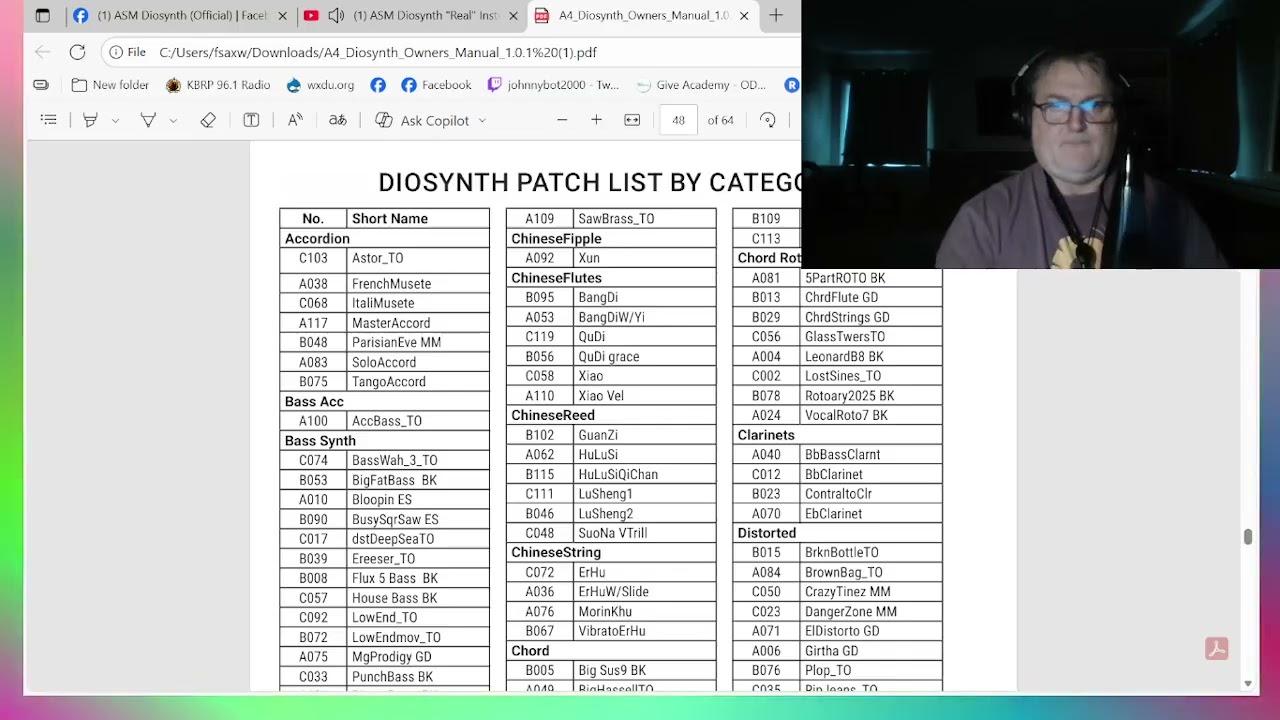Open KBRP 96.1 Radio bookmark

pyautogui.click(x=218, y=85)
